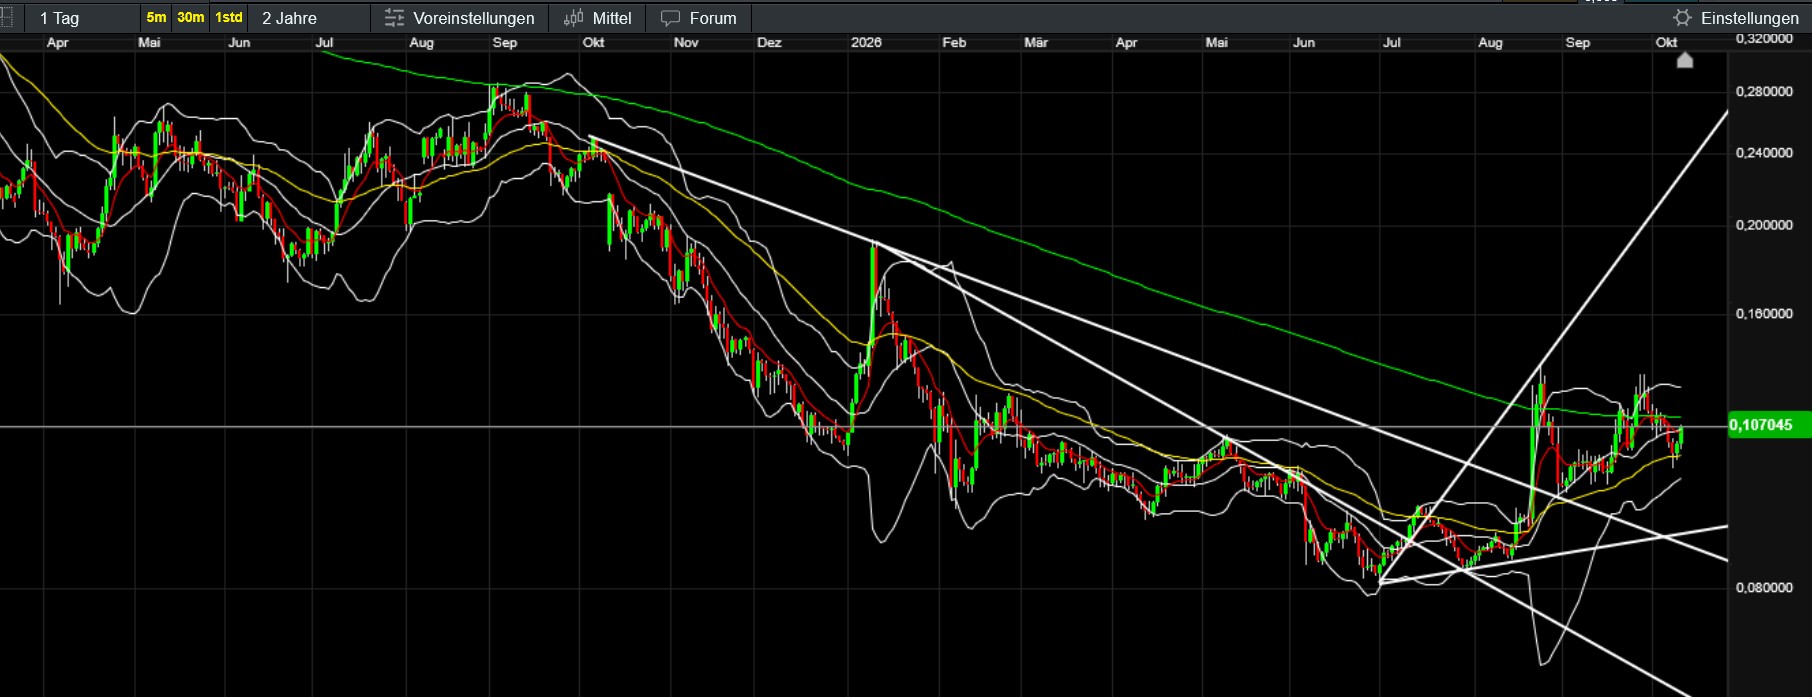Open the Einstellungen settings
This screenshot has width=1812, height=697.
pyautogui.click(x=1736, y=18)
